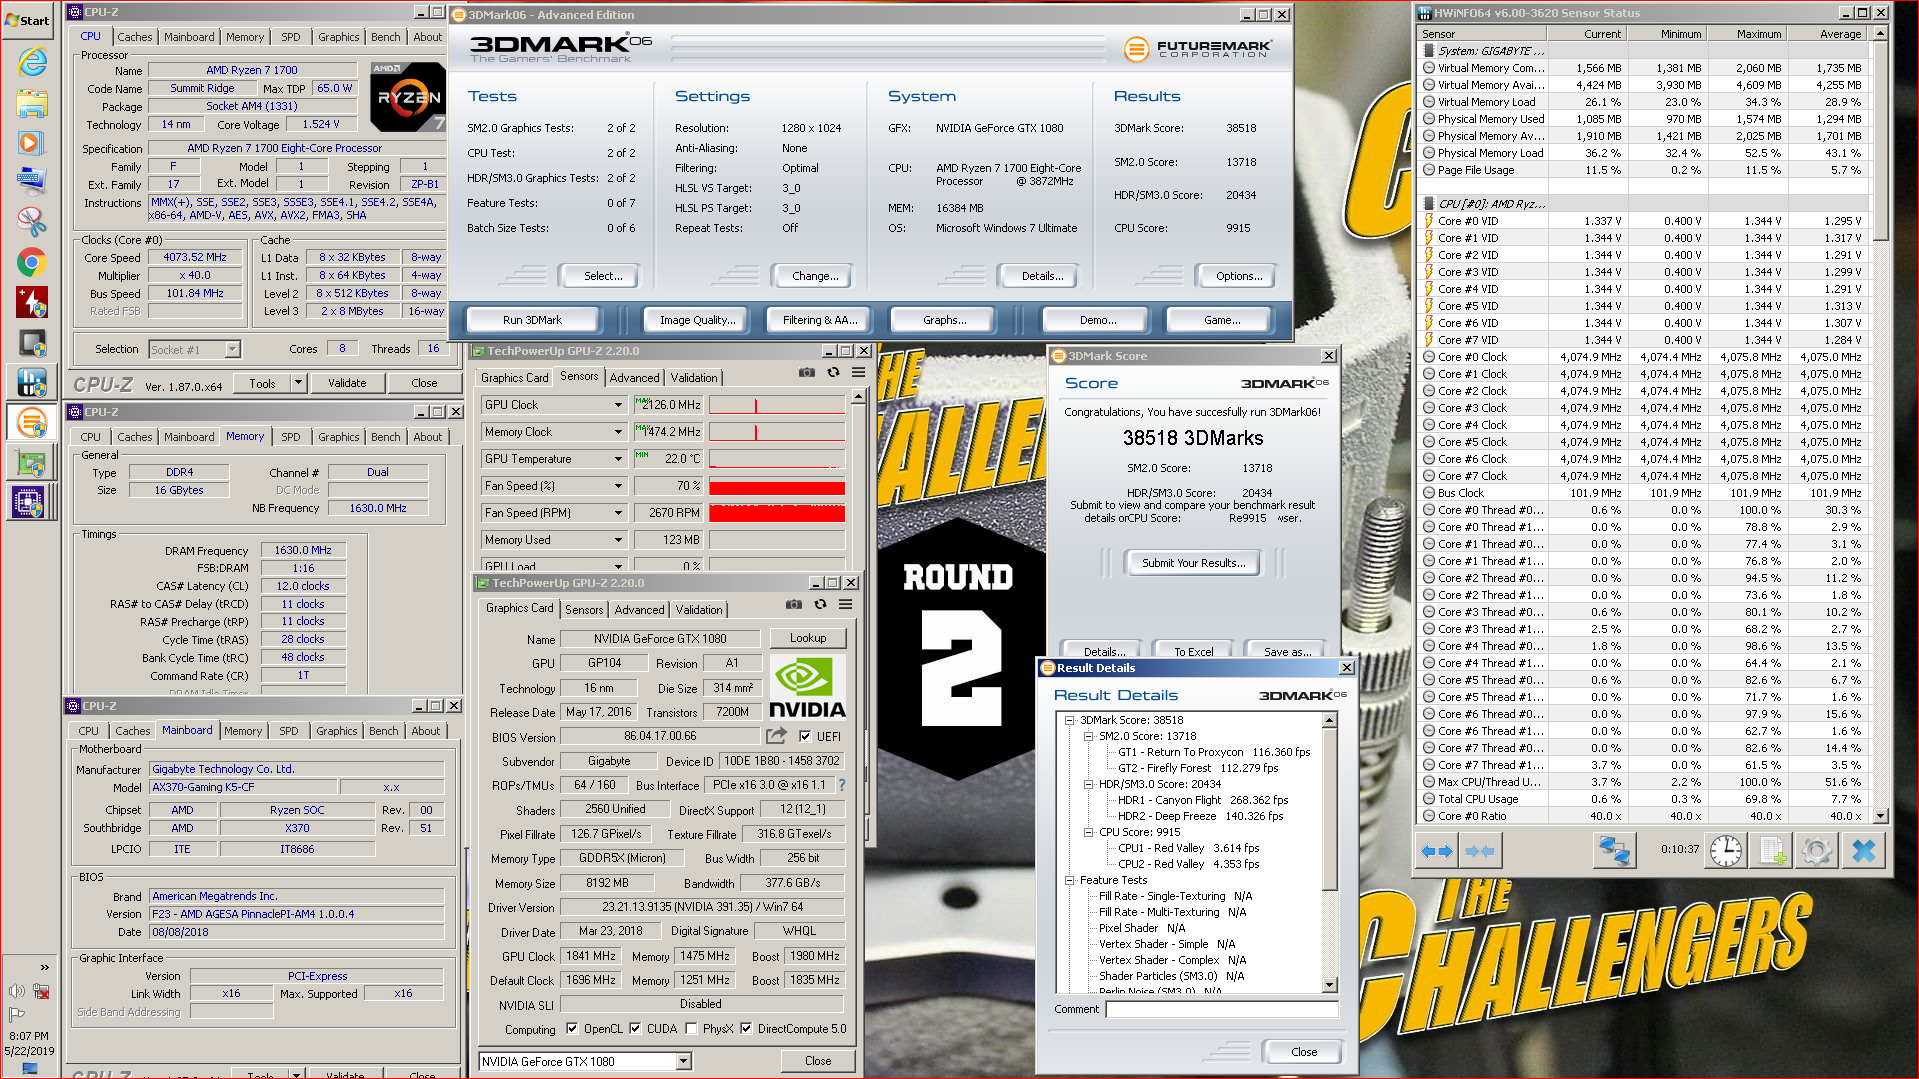Click Submit Your Results button
Image resolution: width=1919 pixels, height=1079 pixels.
(x=1193, y=563)
